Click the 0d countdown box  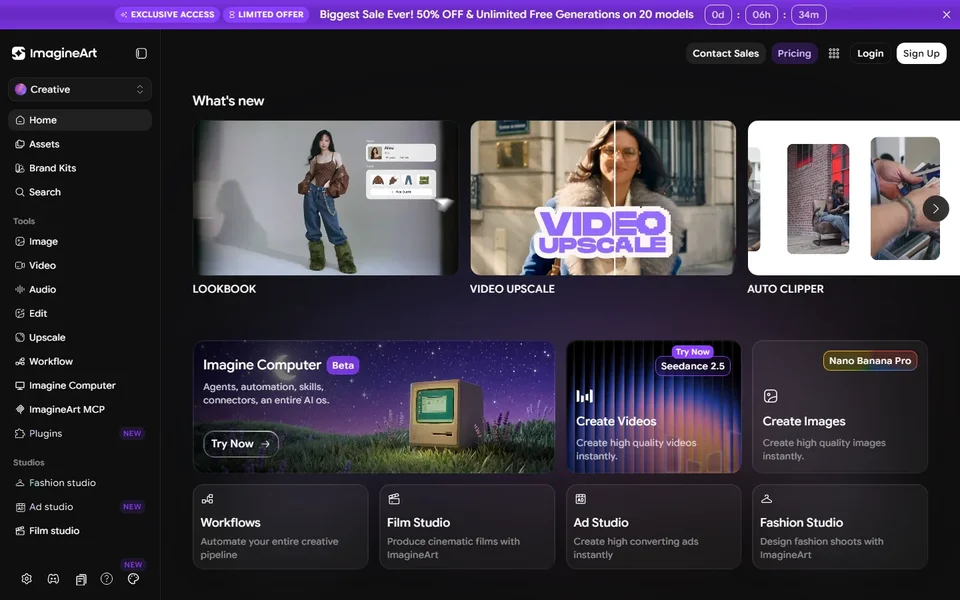tap(718, 15)
